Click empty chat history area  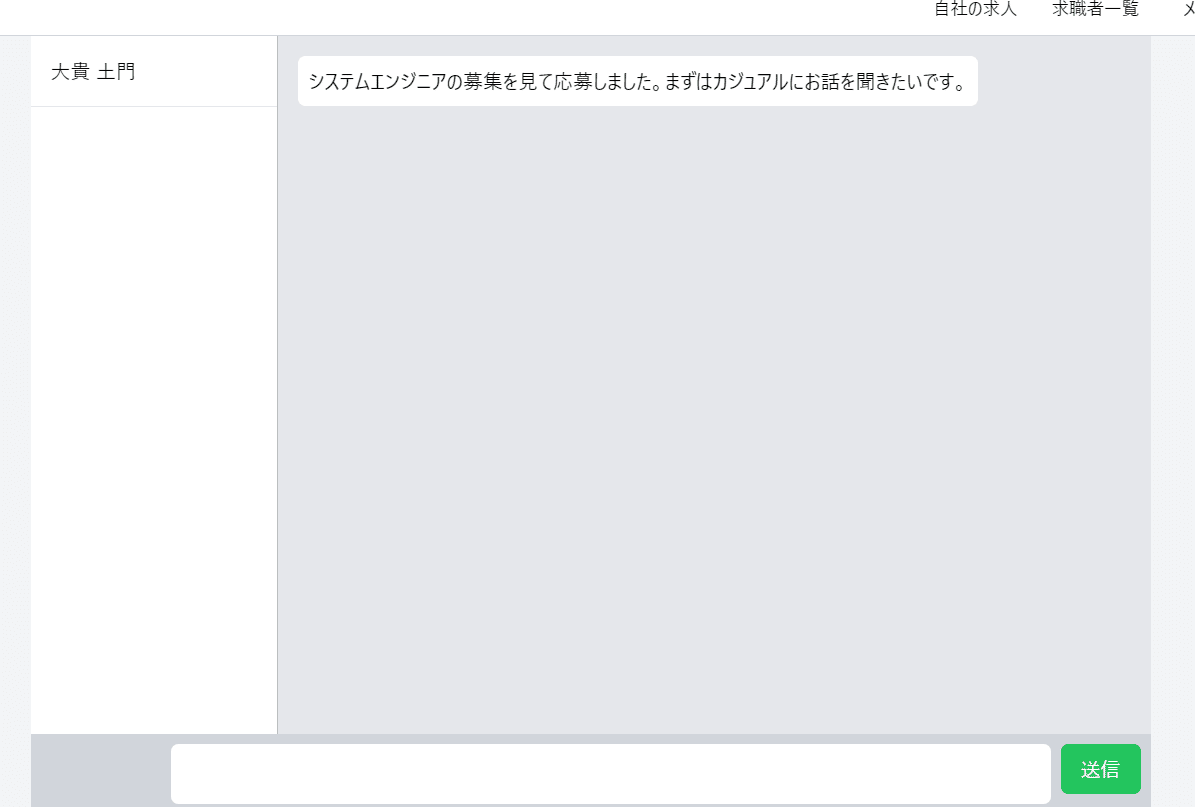pos(714,419)
